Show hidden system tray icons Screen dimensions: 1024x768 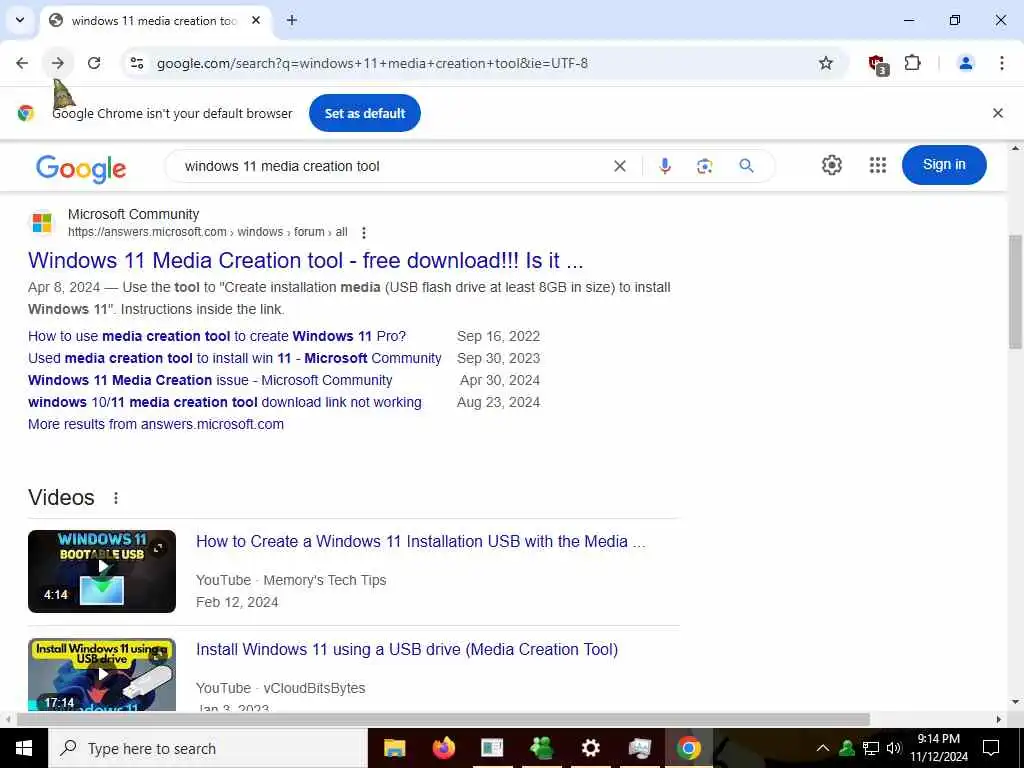823,748
